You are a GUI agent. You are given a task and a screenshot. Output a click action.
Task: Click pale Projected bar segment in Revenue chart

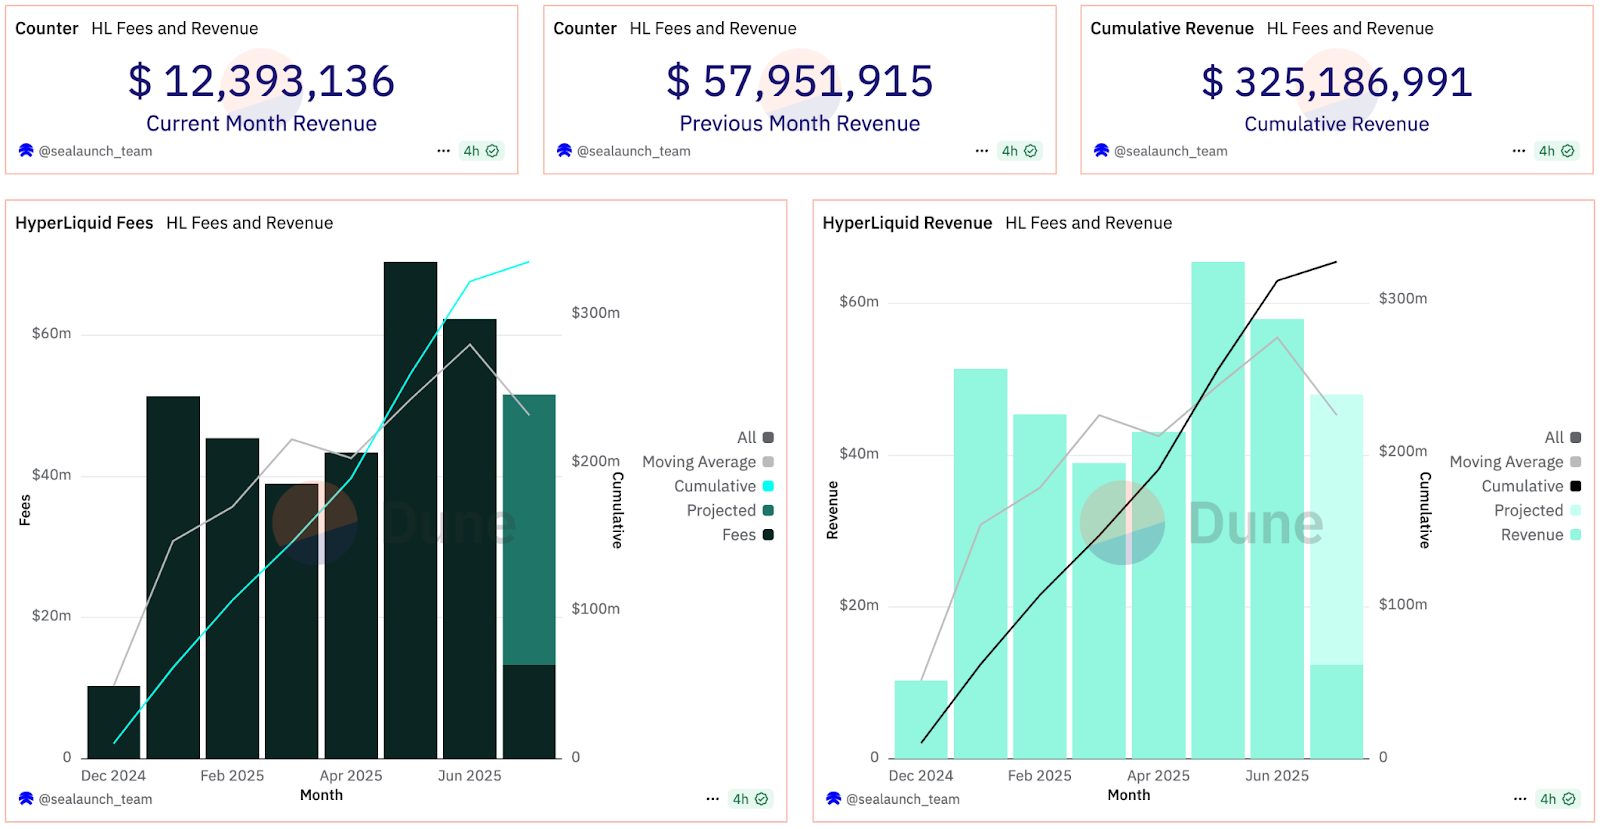click(x=1336, y=530)
